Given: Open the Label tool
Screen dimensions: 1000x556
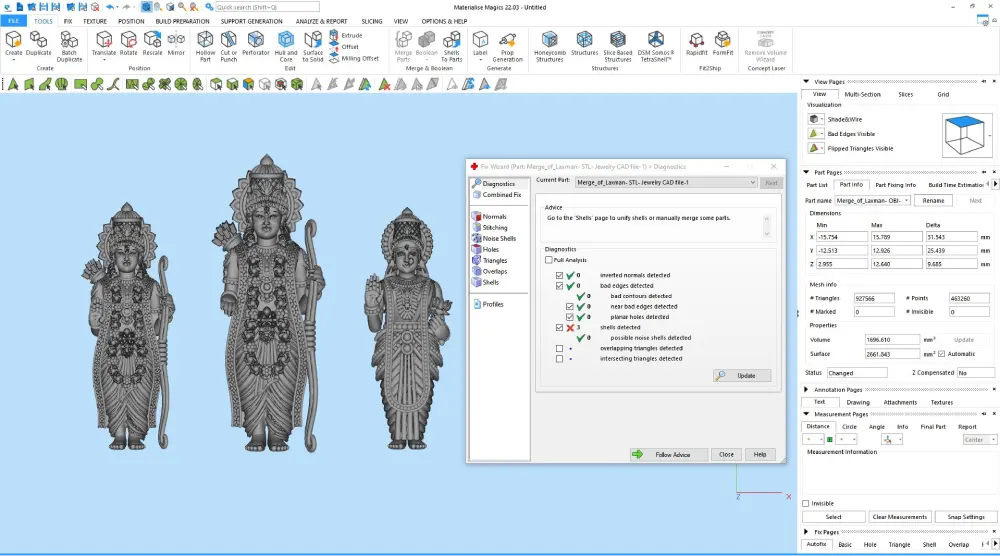Looking at the screenshot, I should [x=480, y=44].
